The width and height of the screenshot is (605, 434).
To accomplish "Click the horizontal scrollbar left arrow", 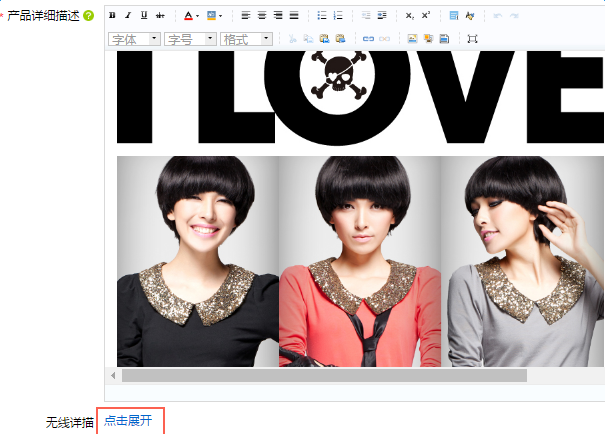I will (113, 375).
